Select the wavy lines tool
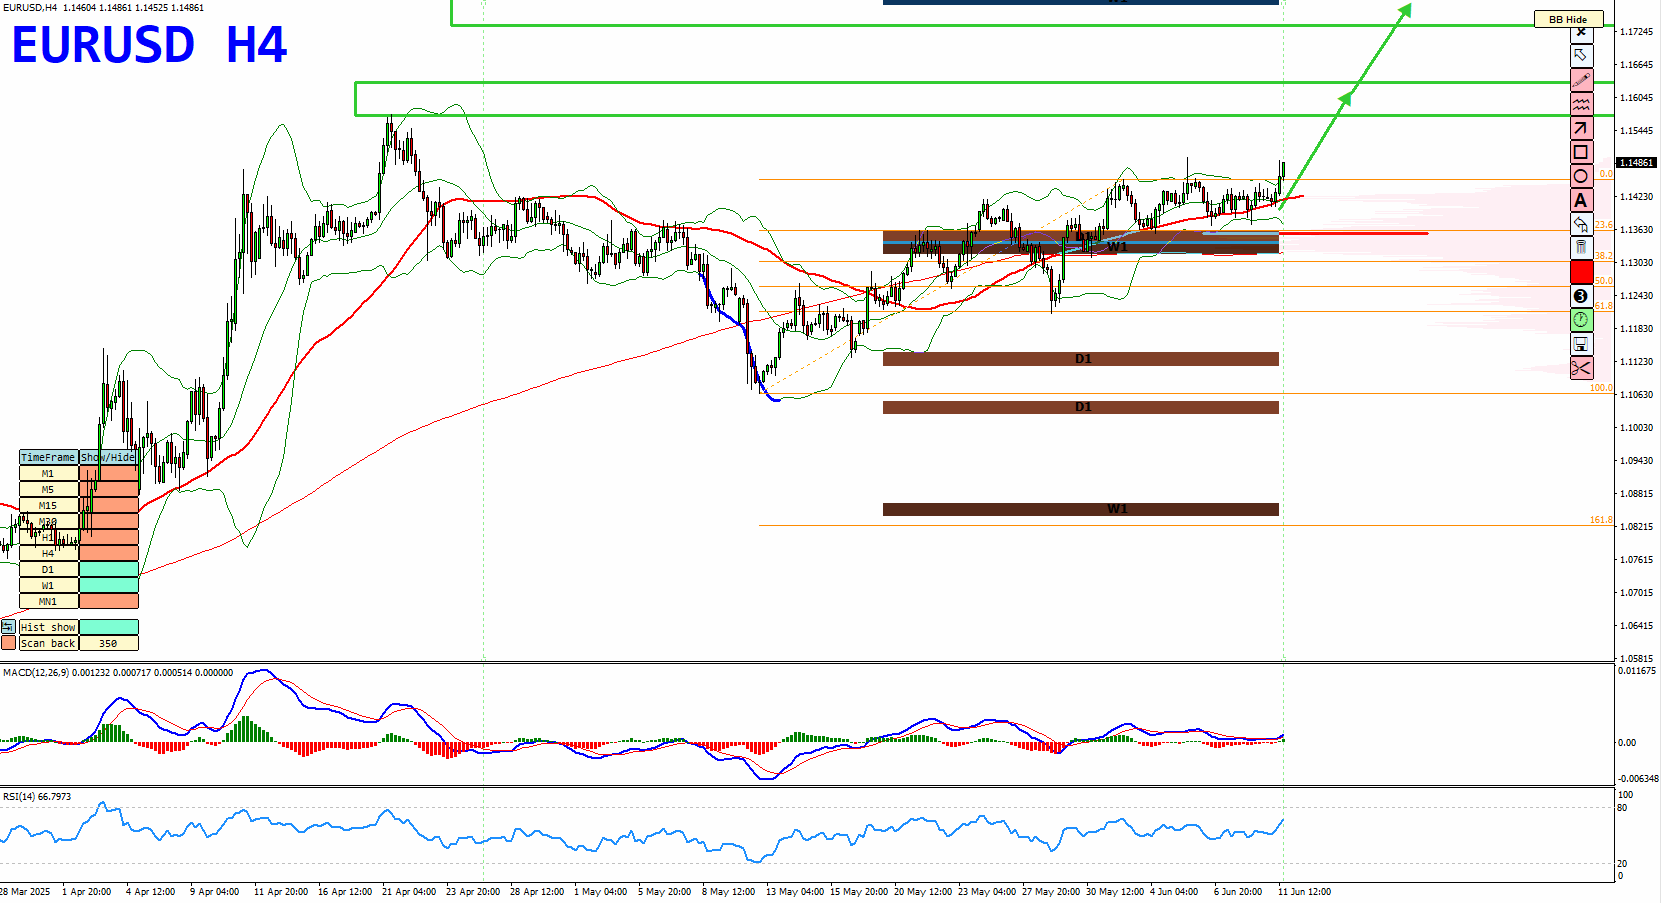 tap(1581, 104)
